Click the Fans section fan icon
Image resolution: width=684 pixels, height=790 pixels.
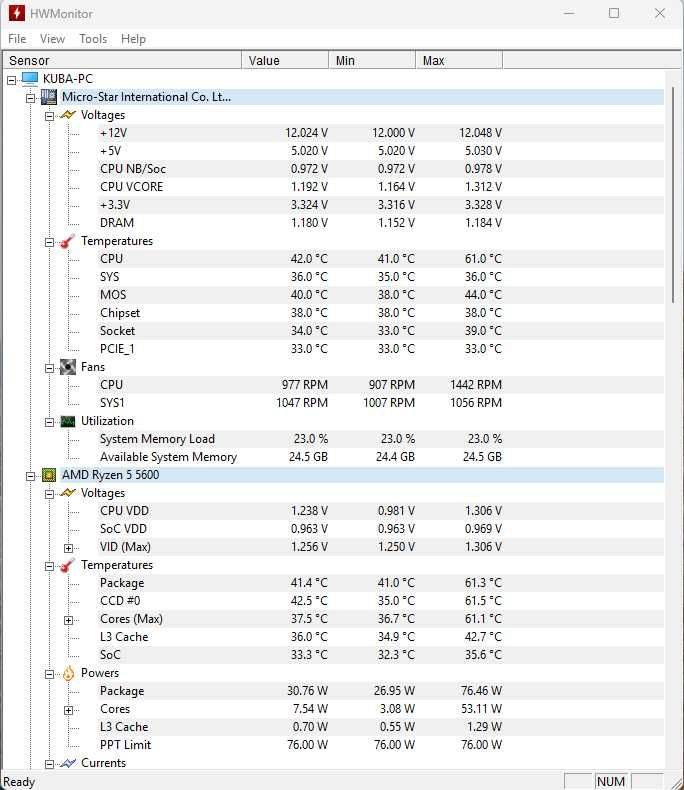click(67, 367)
